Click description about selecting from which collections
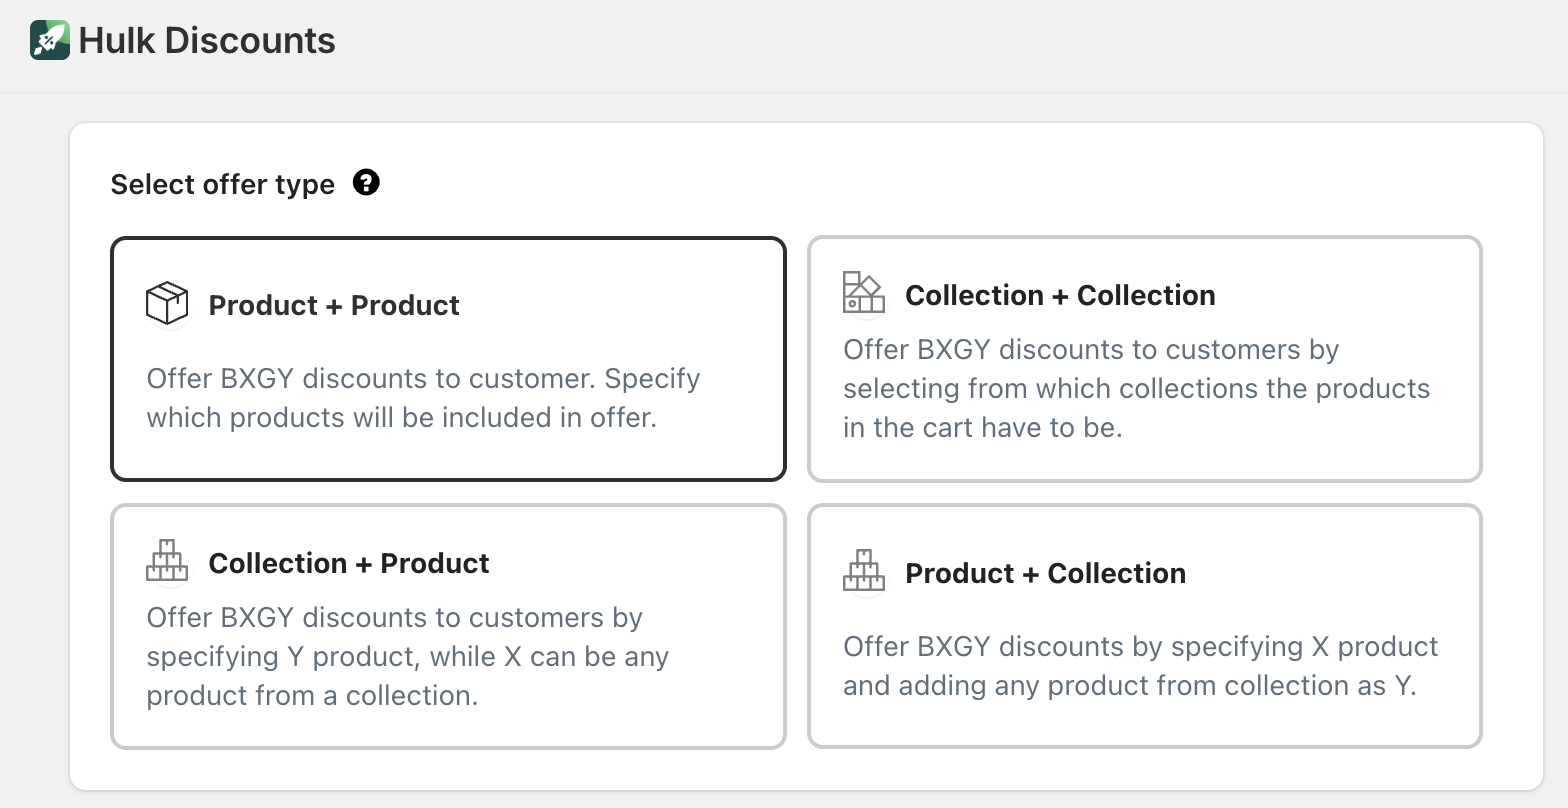 1136,388
